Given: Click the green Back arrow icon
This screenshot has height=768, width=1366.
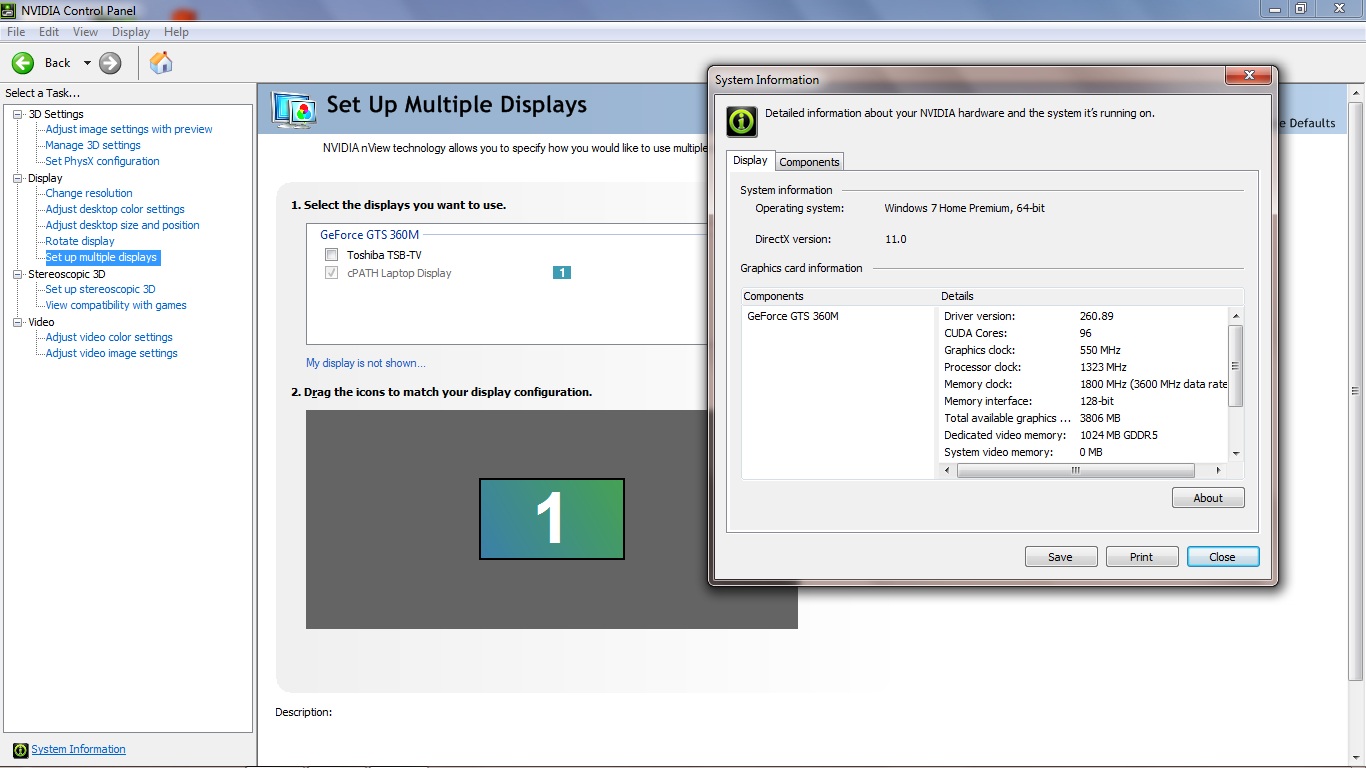Looking at the screenshot, I should [23, 63].
